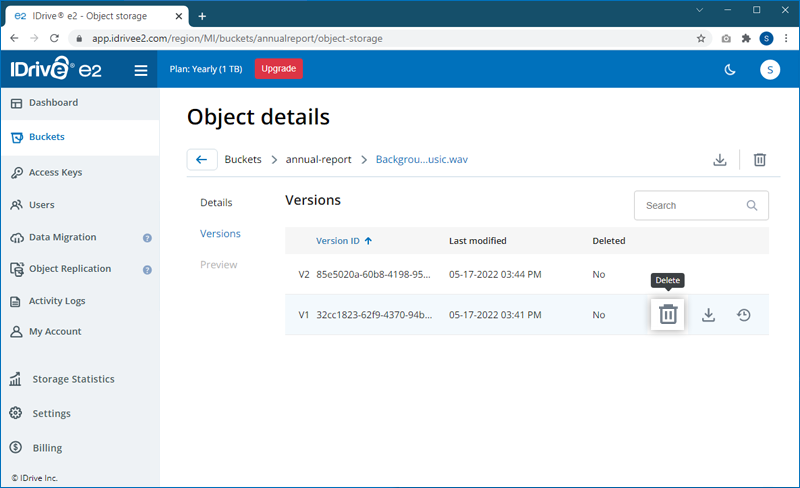This screenshot has width=800, height=488.
Task: Open Access Keys in the sidebar
Action: point(55,172)
